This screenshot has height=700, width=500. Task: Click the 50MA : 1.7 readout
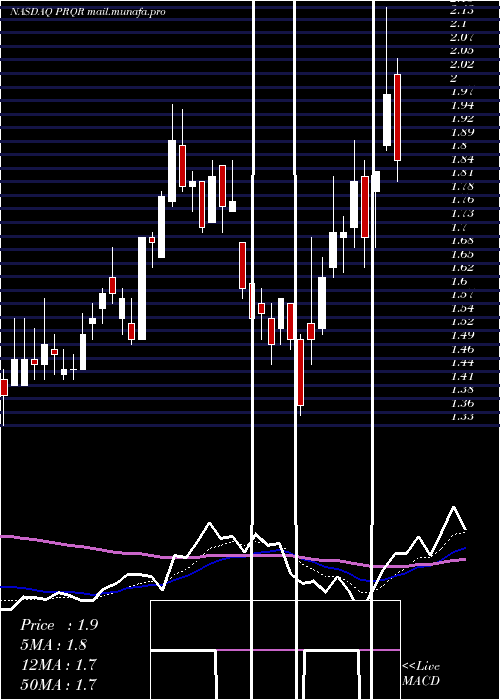(x=58, y=684)
